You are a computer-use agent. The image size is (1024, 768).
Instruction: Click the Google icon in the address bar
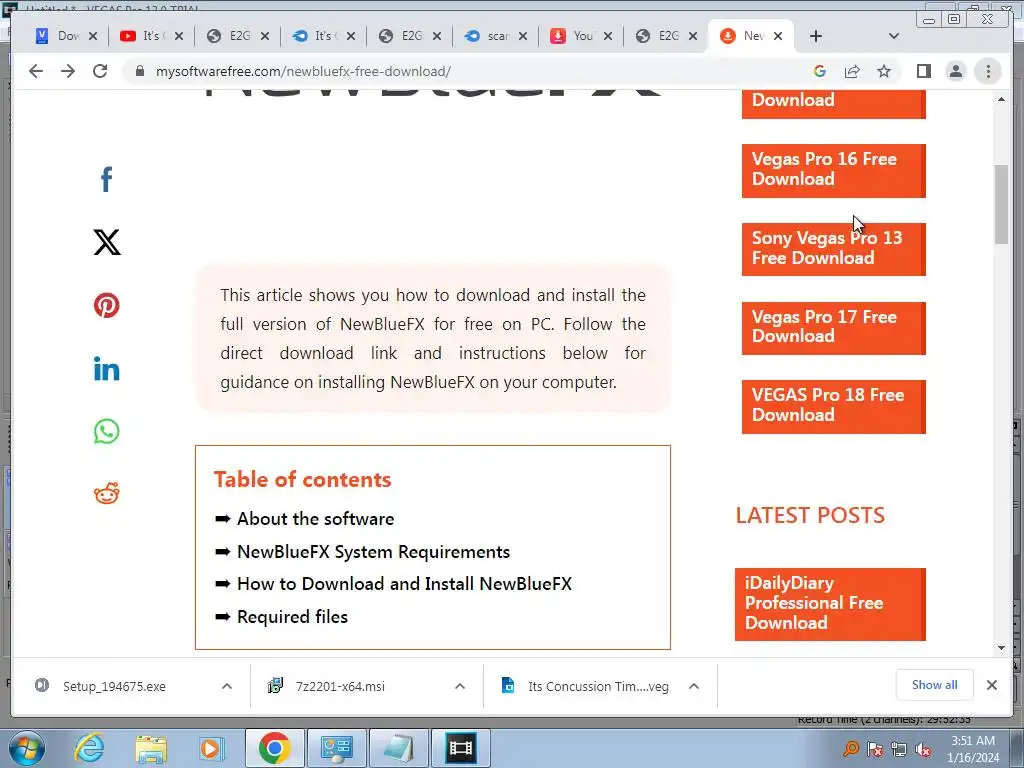point(820,71)
